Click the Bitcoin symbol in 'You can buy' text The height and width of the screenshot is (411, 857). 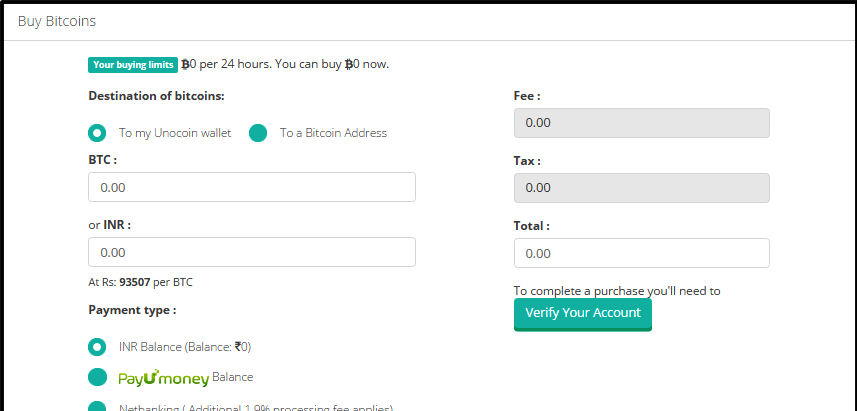point(349,64)
